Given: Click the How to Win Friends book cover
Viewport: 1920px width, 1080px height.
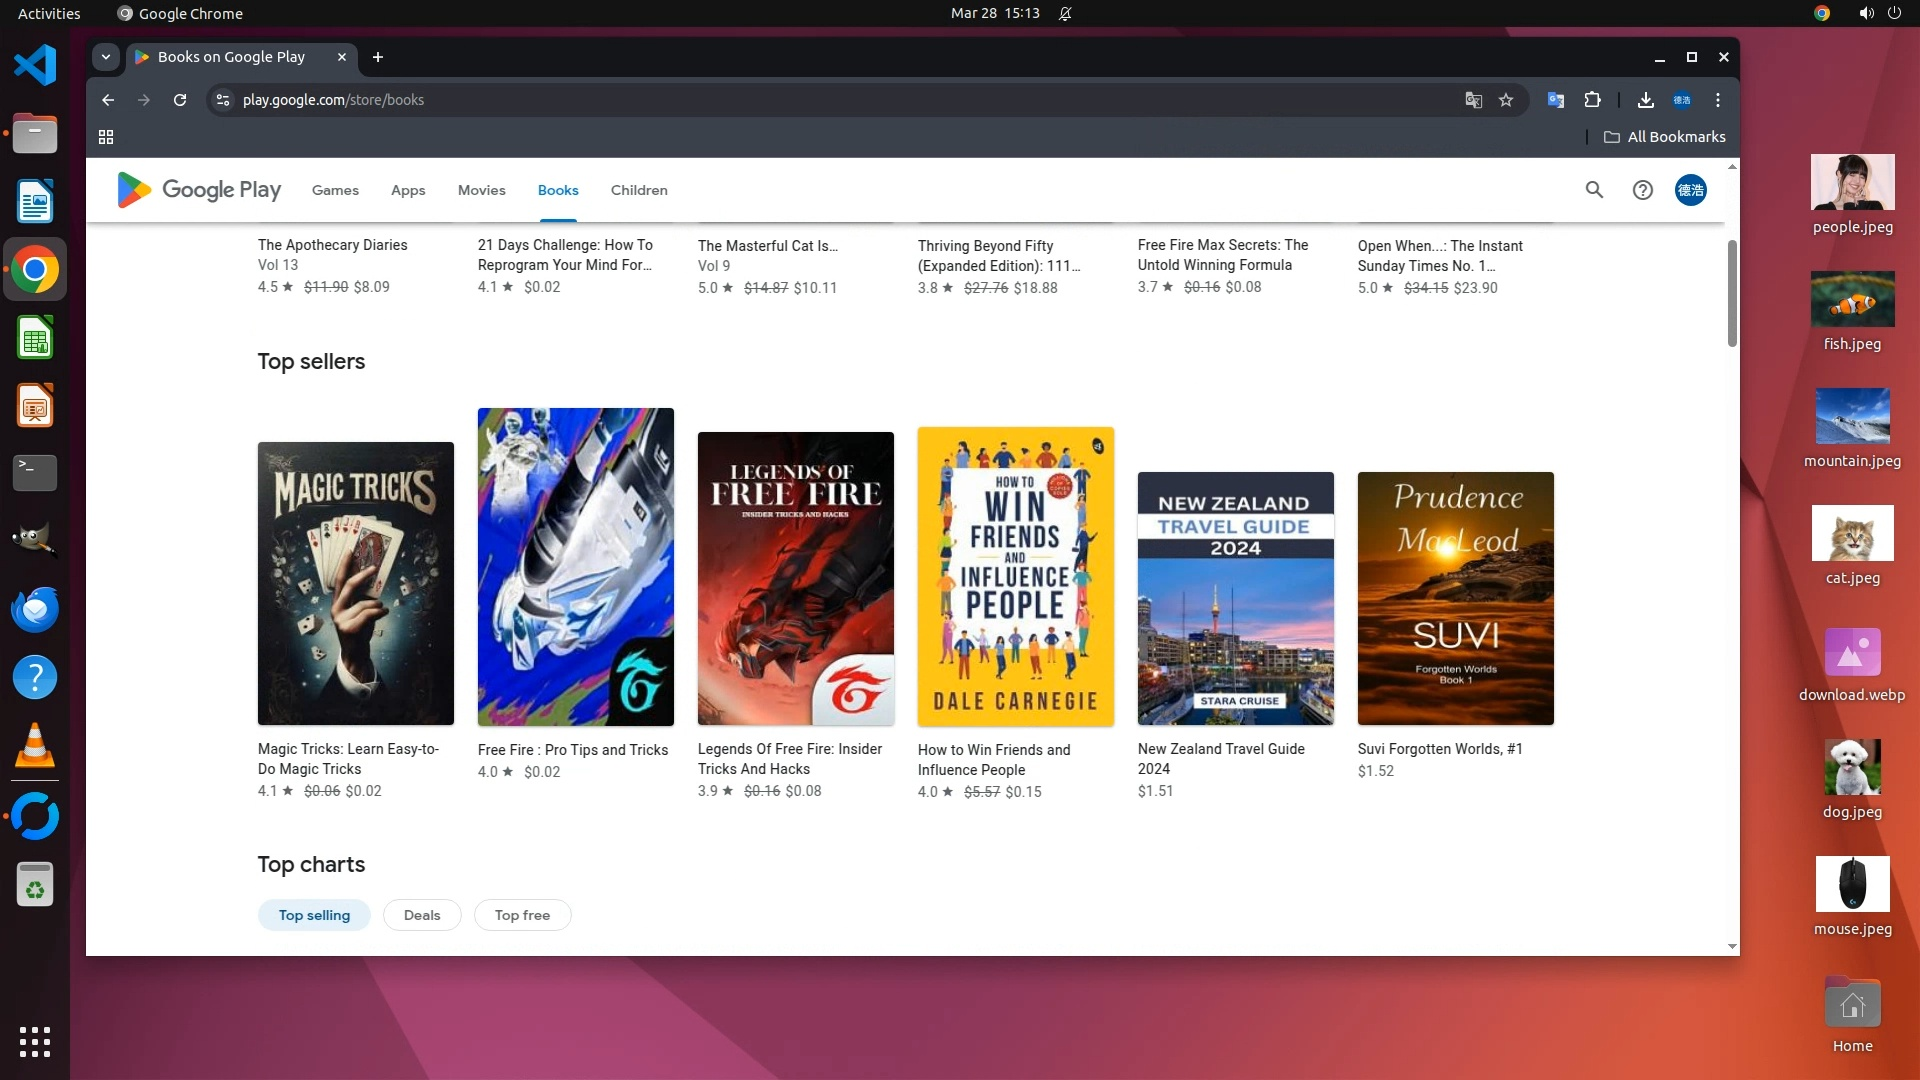Looking at the screenshot, I should tap(1015, 576).
